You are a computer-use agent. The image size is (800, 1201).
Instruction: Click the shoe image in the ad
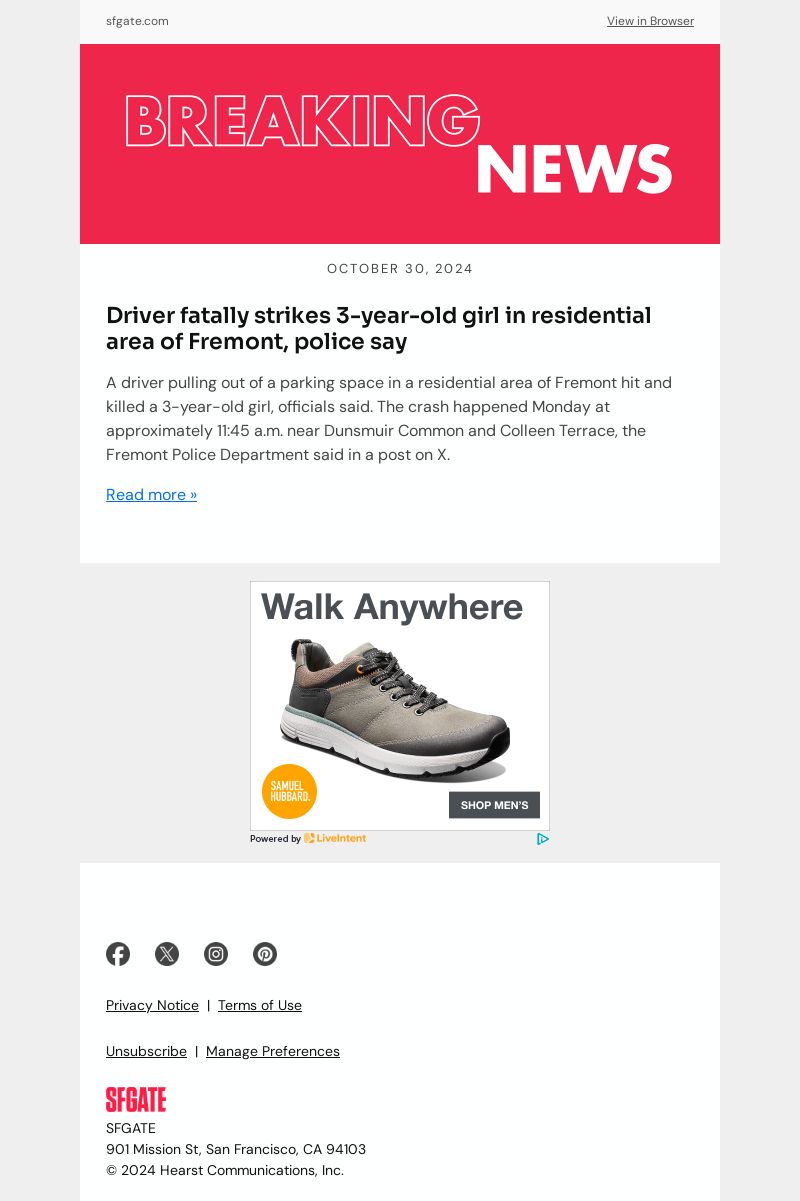395,708
